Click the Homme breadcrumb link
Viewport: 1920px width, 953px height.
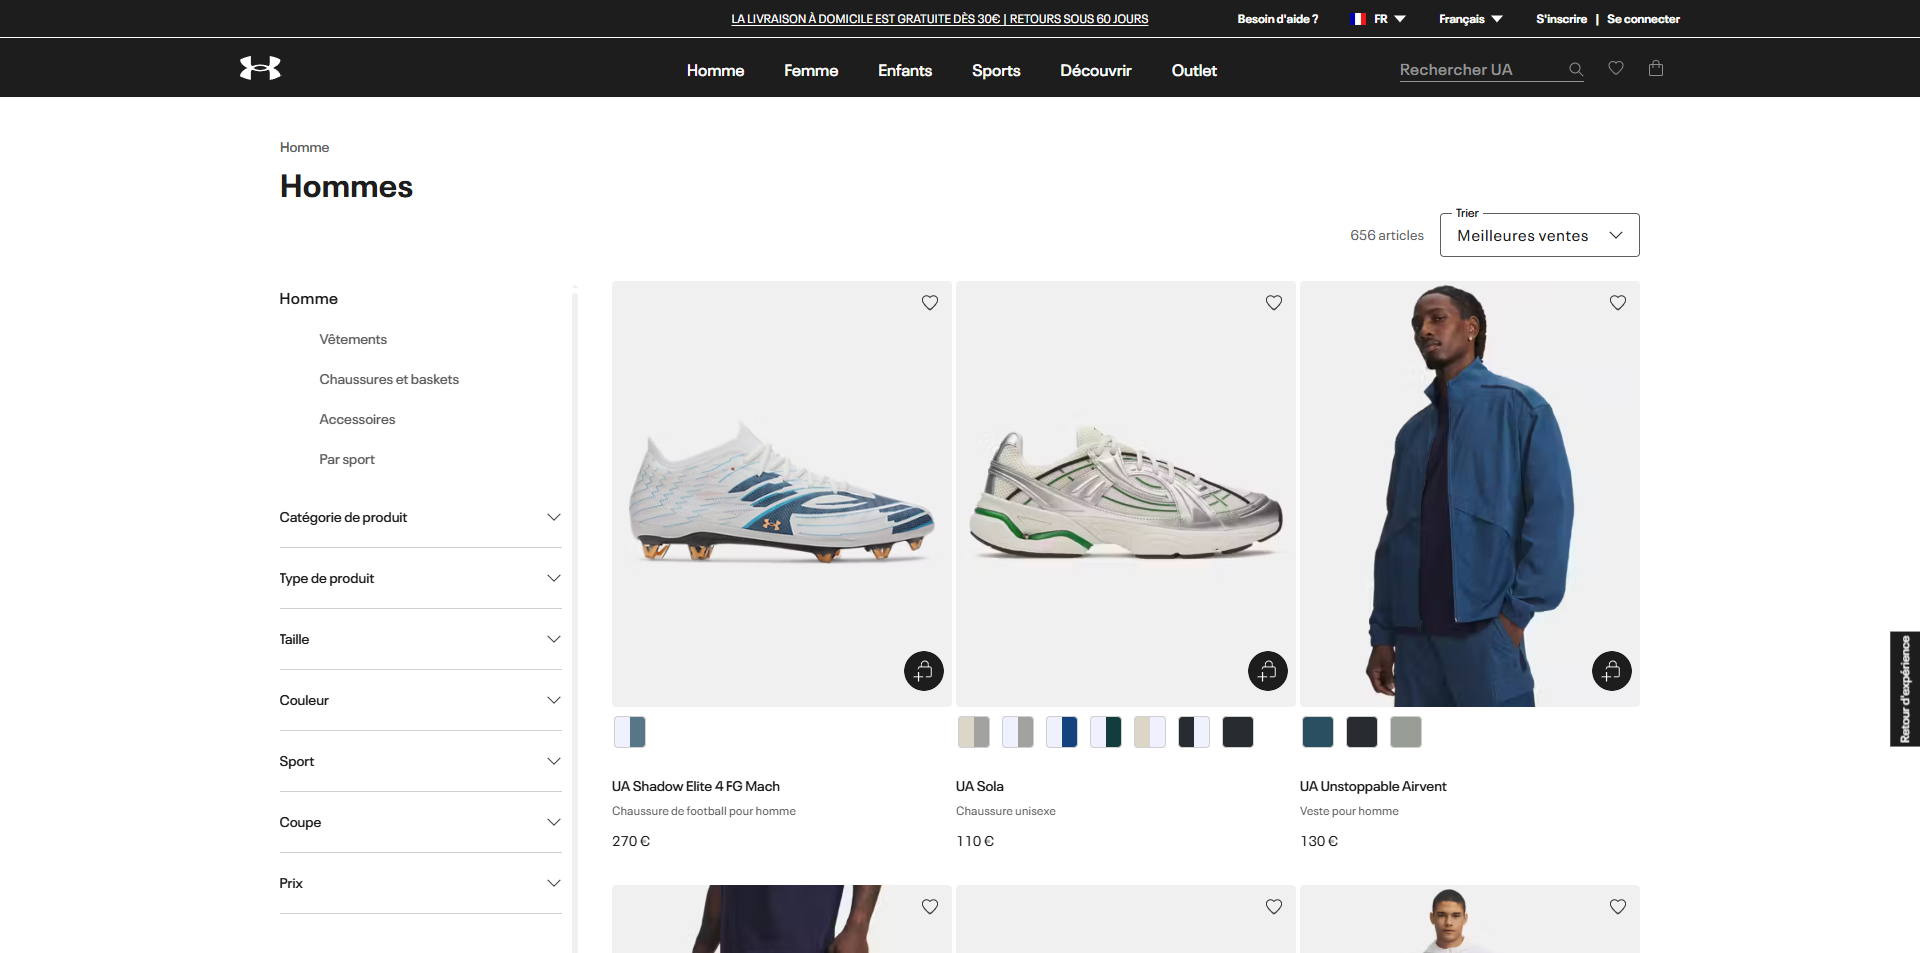[304, 147]
